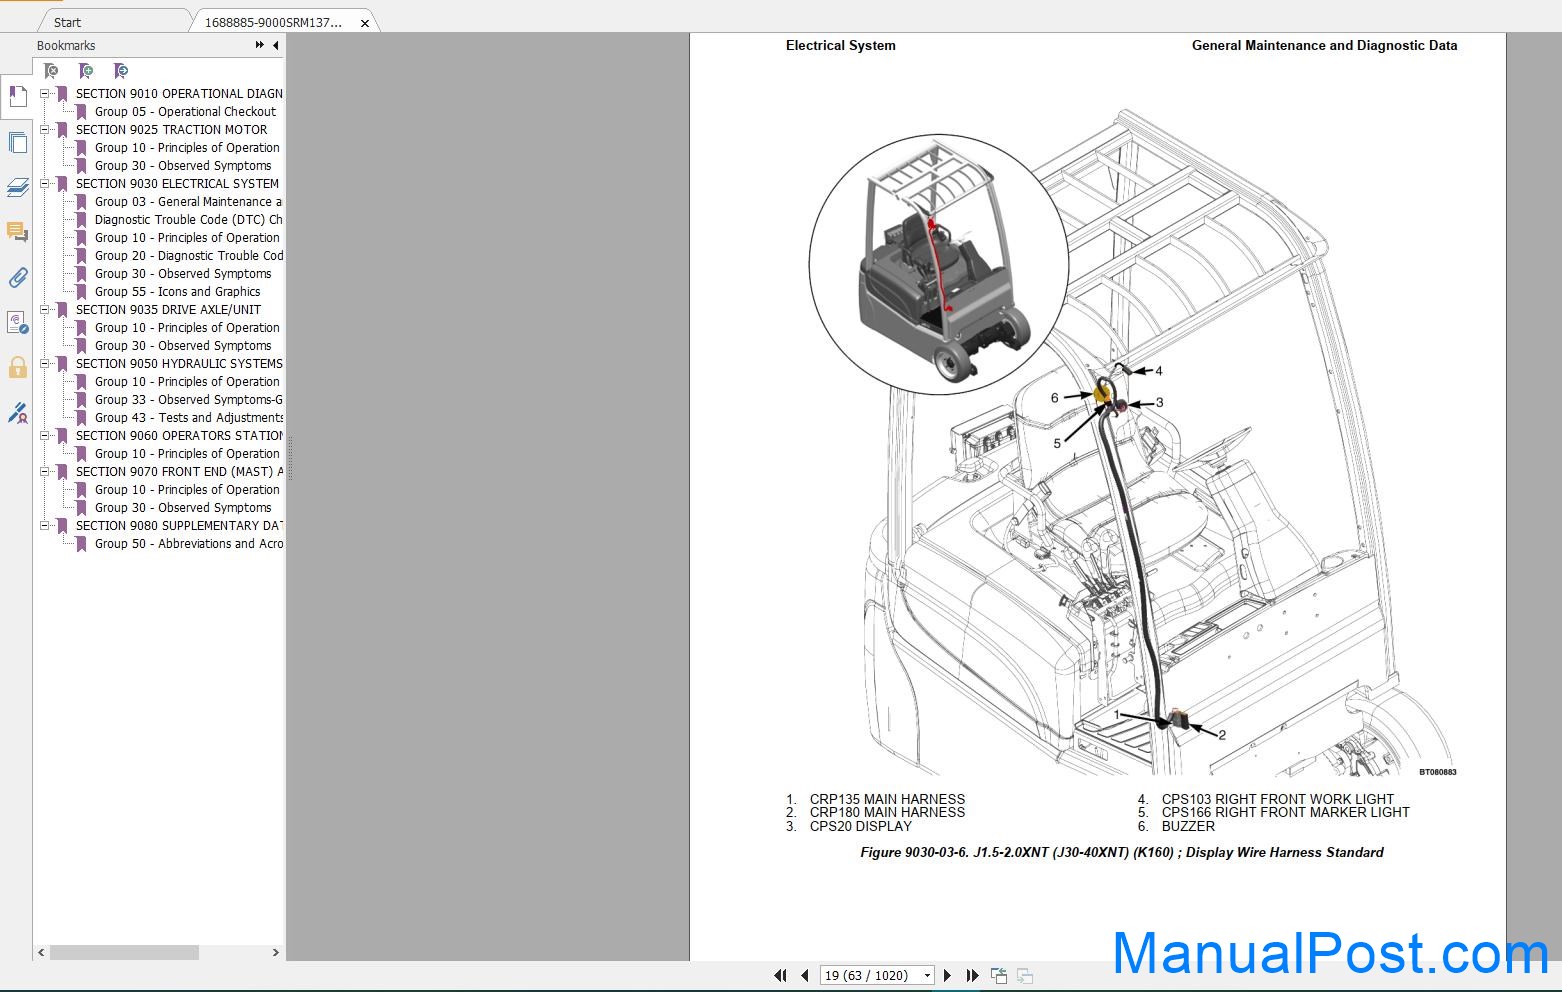The height and width of the screenshot is (992, 1562).
Task: Open the Page Thumbnails panel icon
Action: [x=17, y=142]
